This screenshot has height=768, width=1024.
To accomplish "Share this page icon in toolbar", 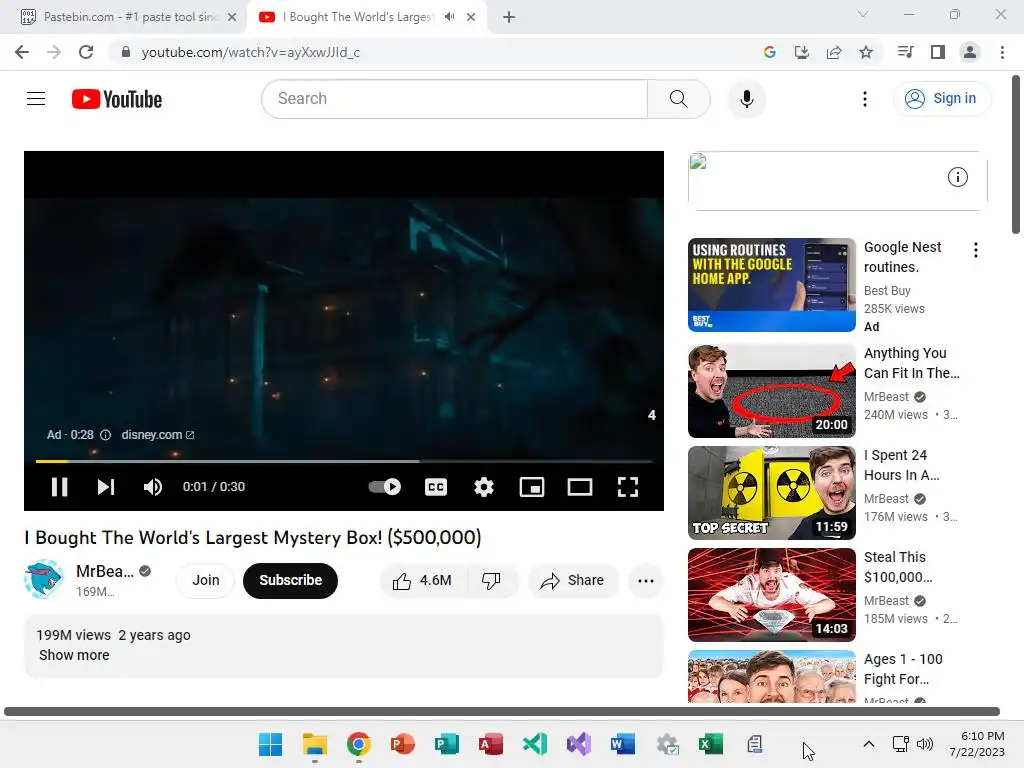I will [x=833, y=52].
